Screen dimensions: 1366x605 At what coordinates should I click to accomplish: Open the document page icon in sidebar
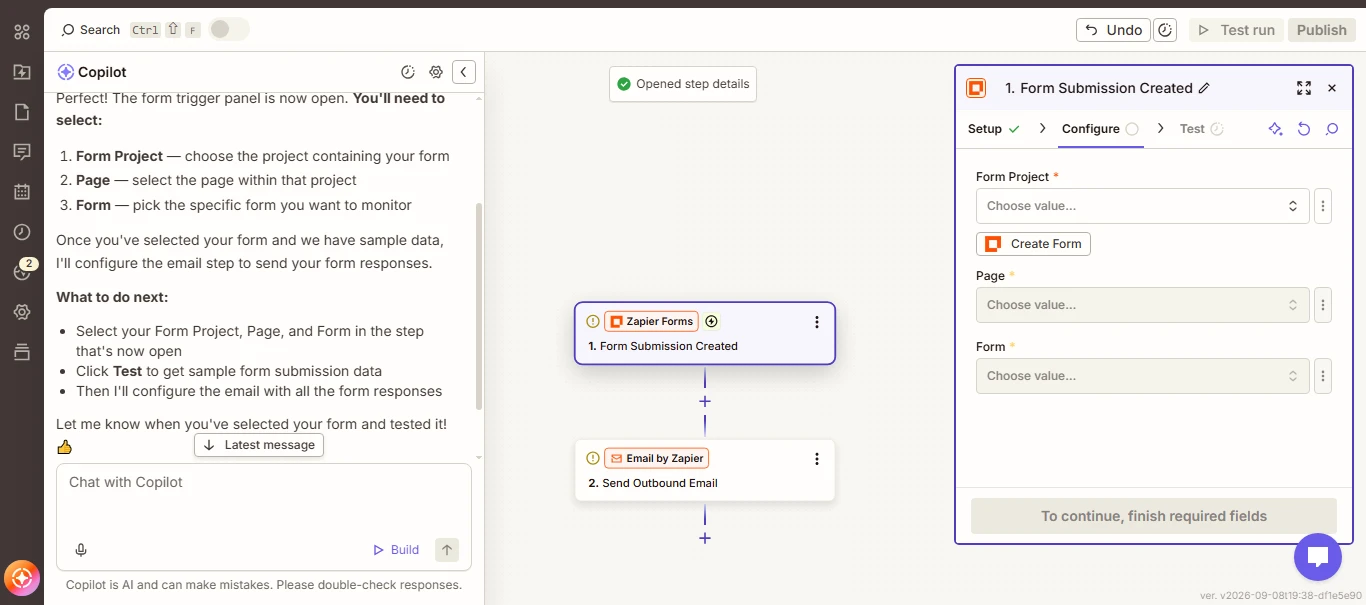22,112
